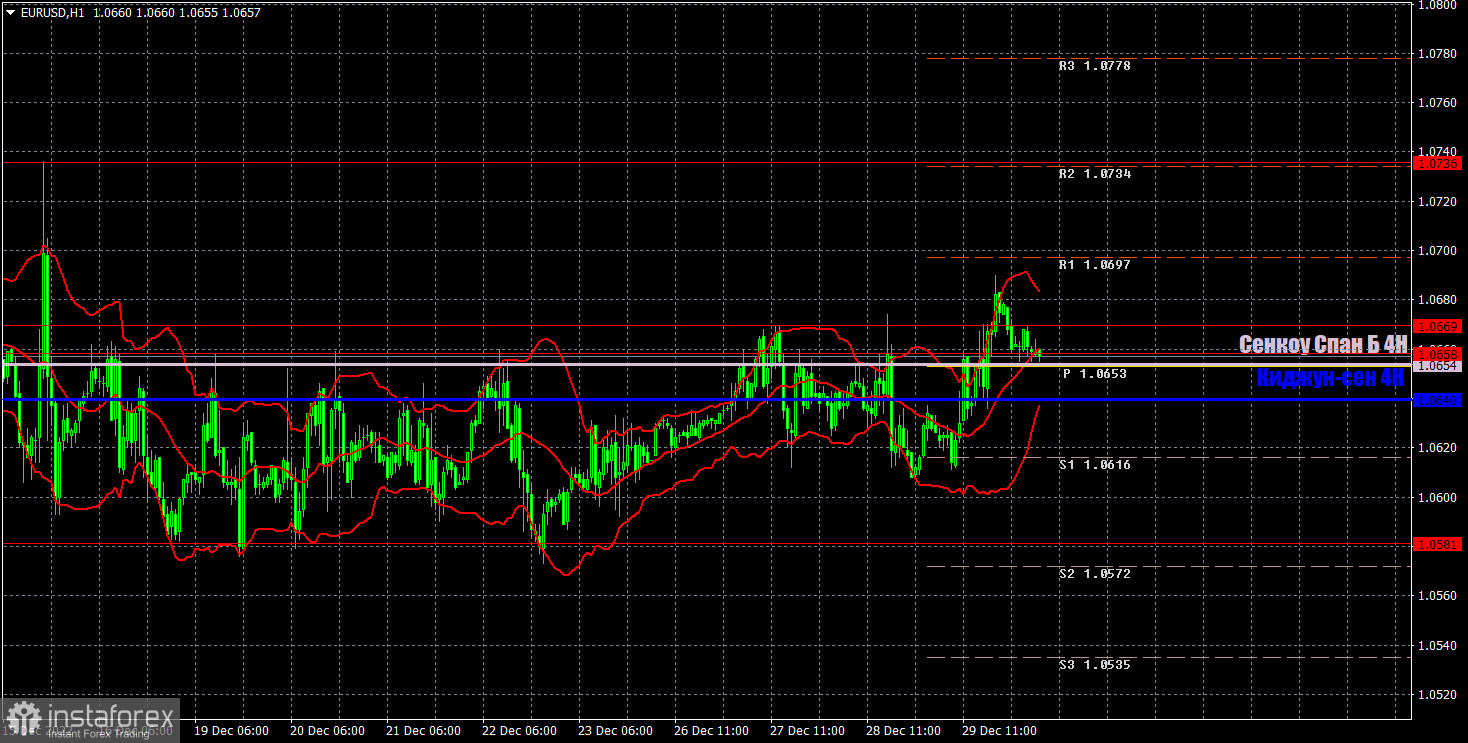Screen dimensions: 1468x743
Task: Click the 1.0760 price axis value
Action: [1438, 102]
